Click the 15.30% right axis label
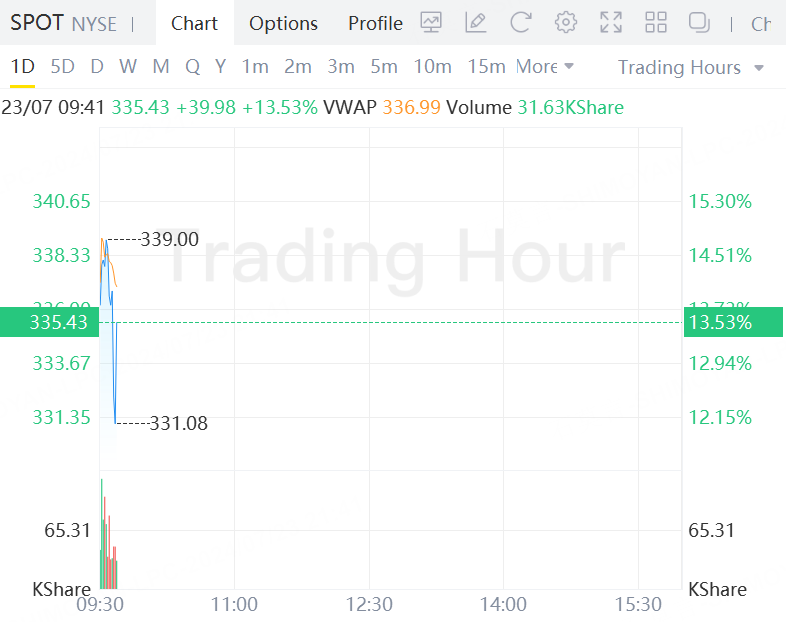 point(720,201)
